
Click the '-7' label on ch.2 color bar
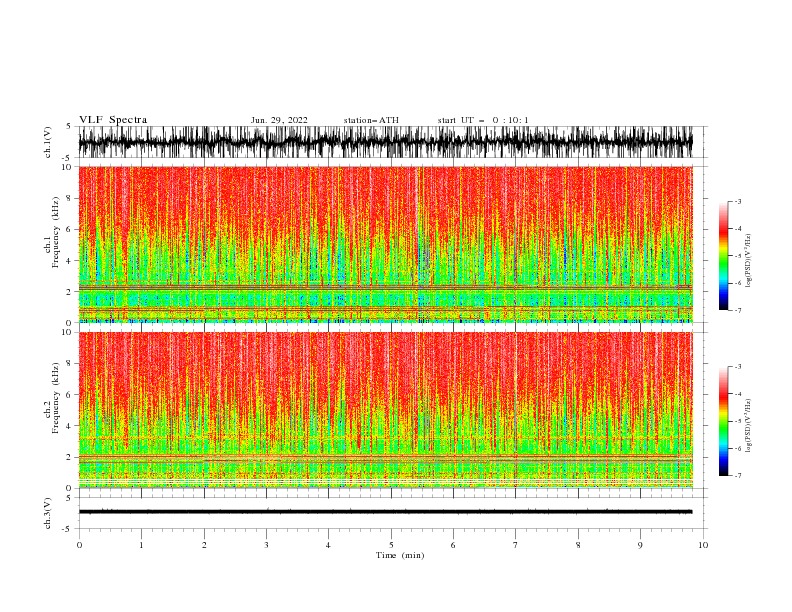click(x=738, y=476)
